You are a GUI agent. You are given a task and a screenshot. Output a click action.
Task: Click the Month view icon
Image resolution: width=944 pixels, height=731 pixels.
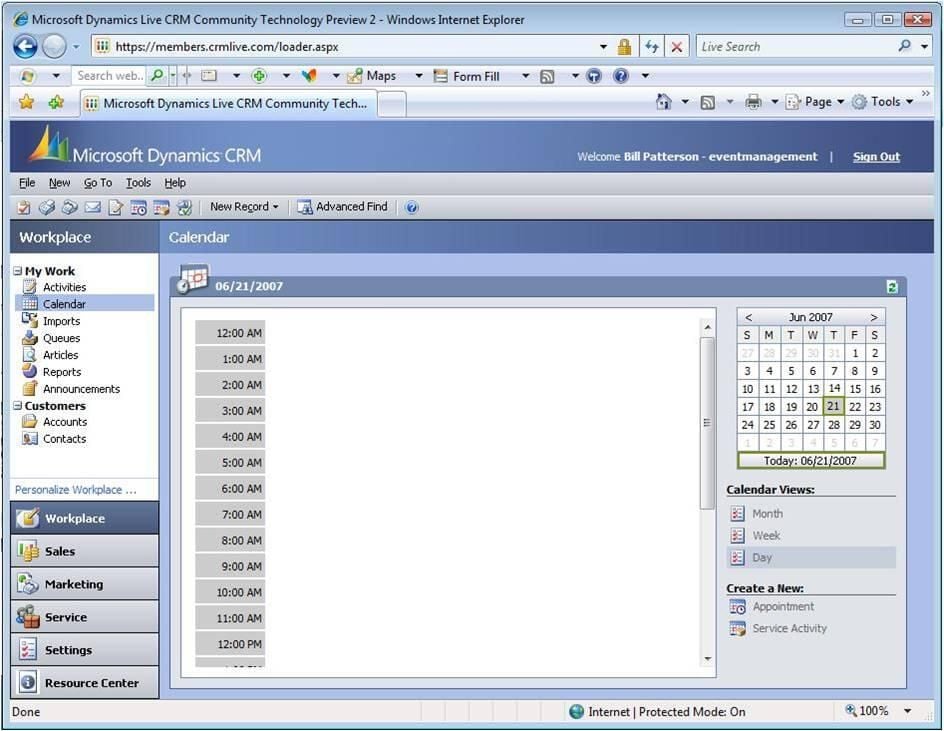click(738, 514)
